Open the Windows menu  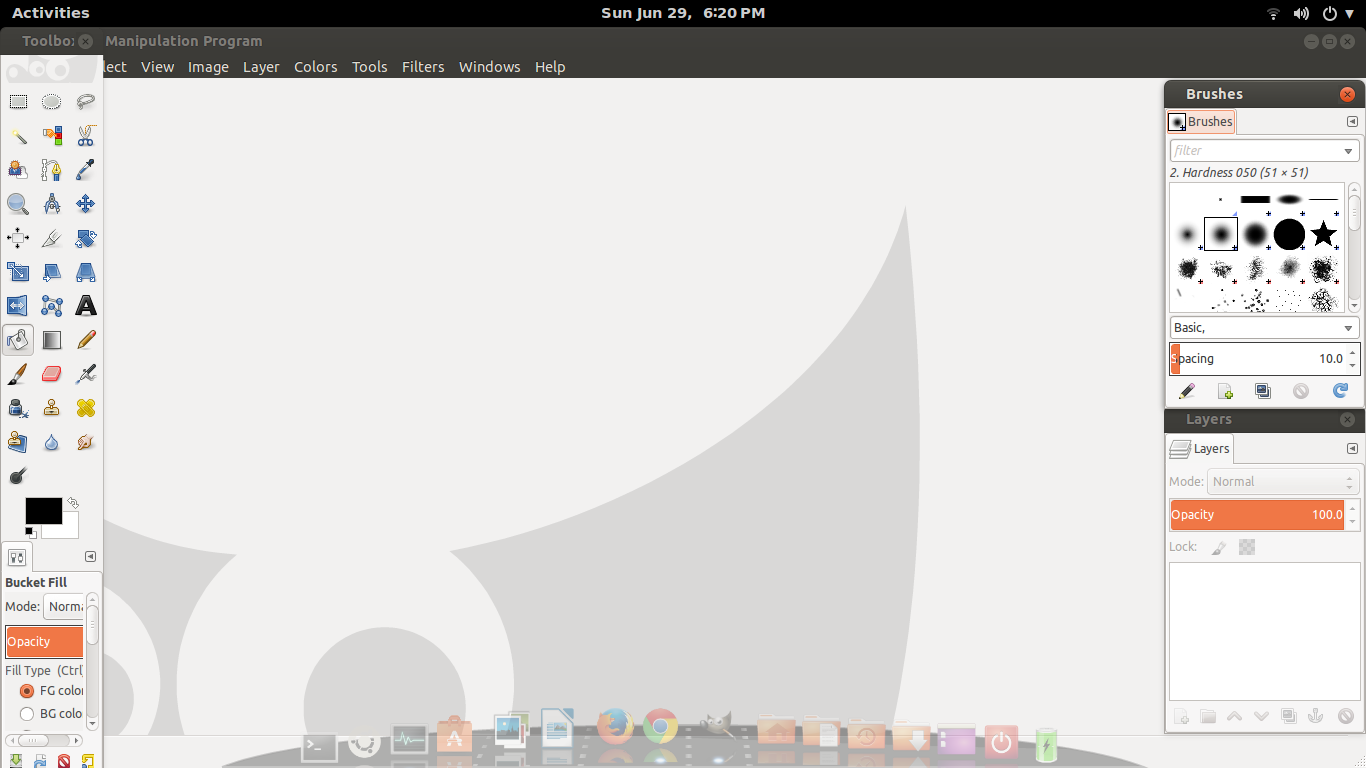pos(490,67)
